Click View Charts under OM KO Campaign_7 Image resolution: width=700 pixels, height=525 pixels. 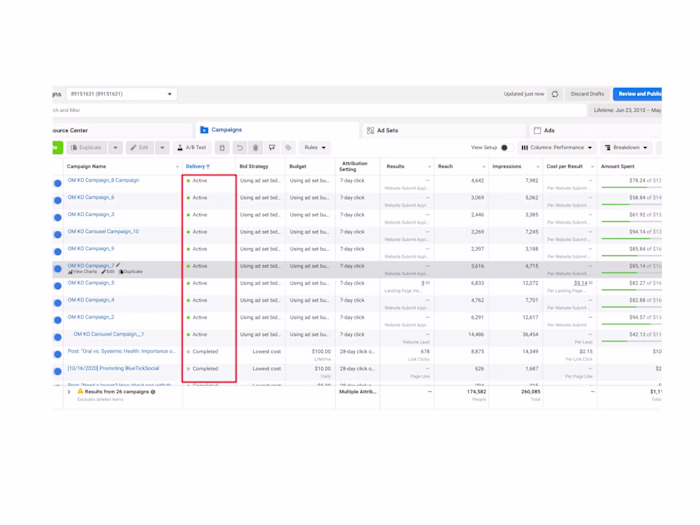(x=83, y=272)
